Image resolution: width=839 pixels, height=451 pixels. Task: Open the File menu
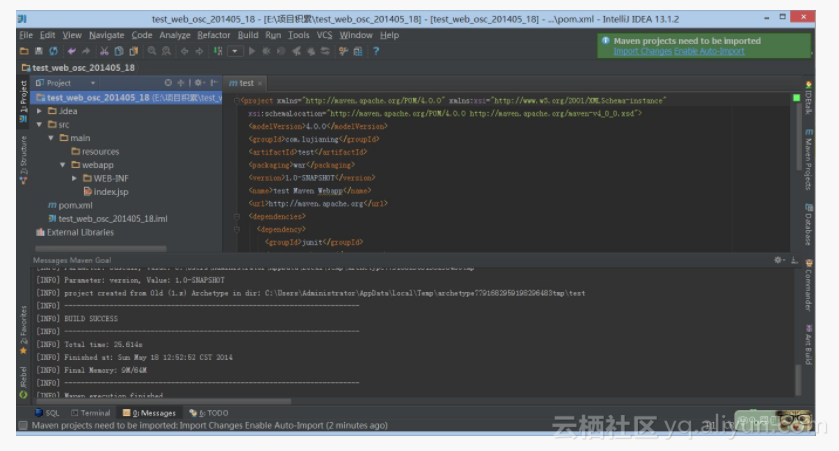click(26, 35)
